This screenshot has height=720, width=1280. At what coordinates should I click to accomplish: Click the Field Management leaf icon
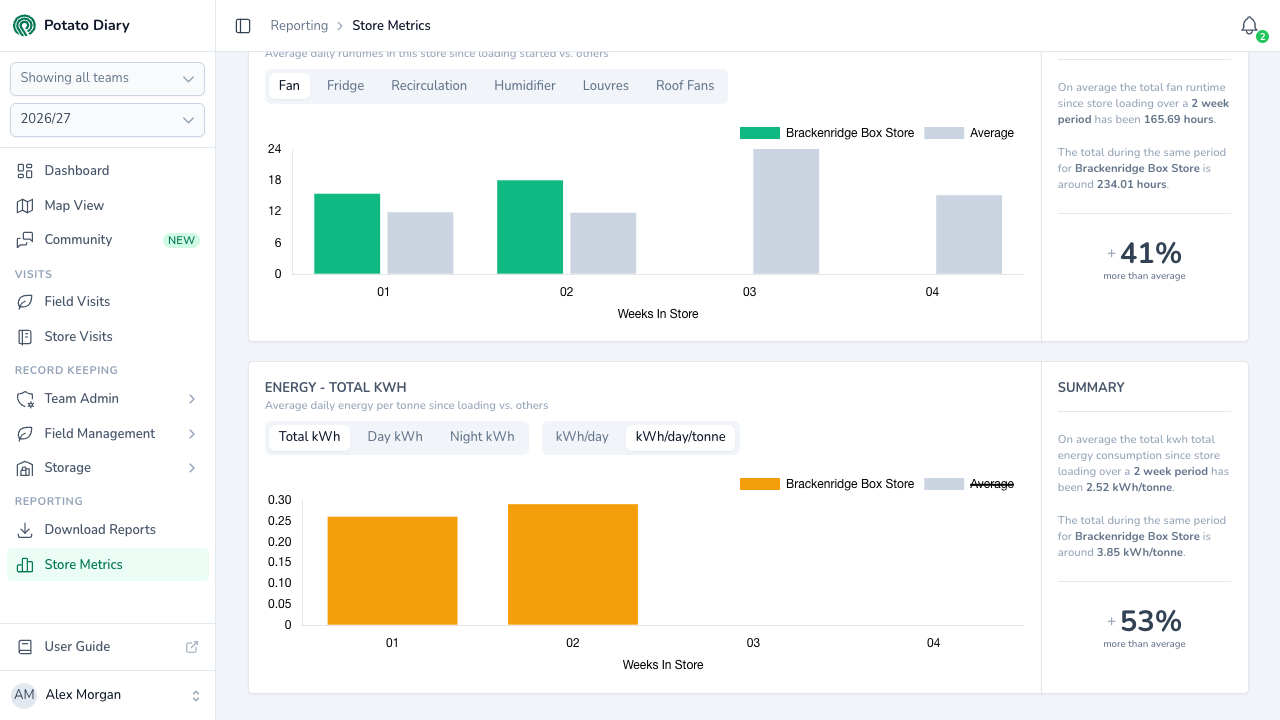pos(25,434)
